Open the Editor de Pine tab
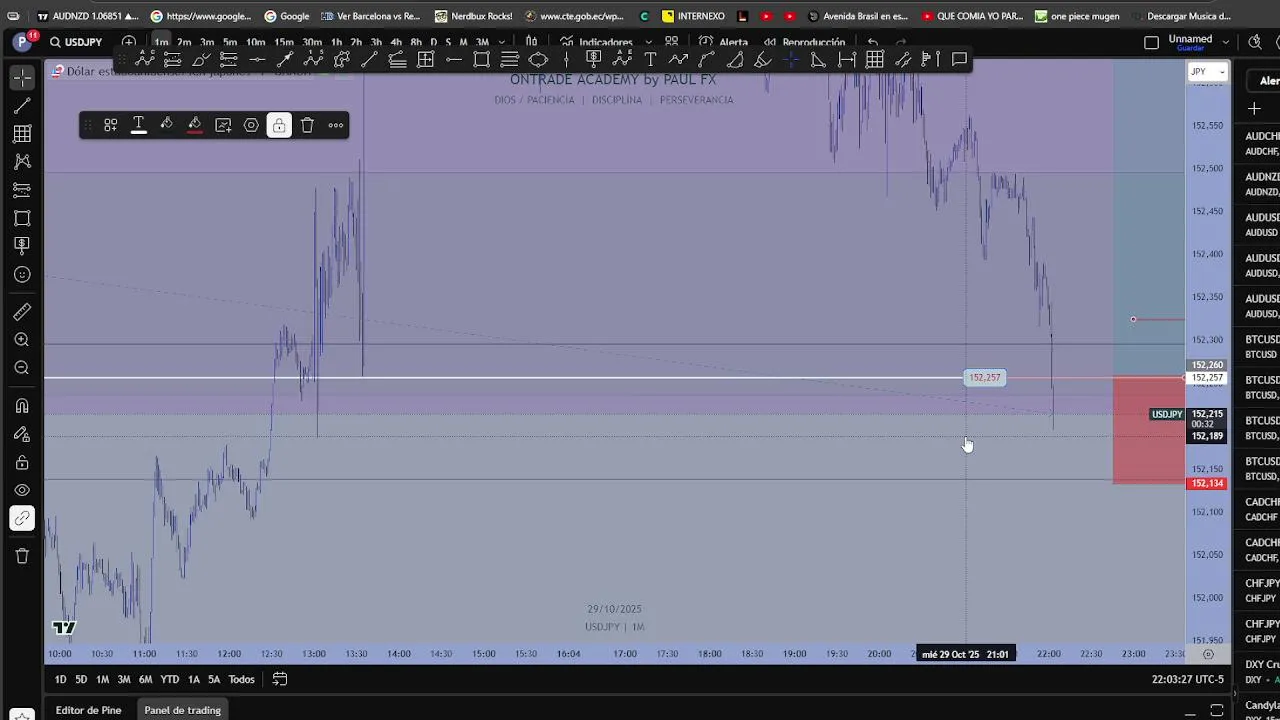Image resolution: width=1280 pixels, height=720 pixels. 88,710
